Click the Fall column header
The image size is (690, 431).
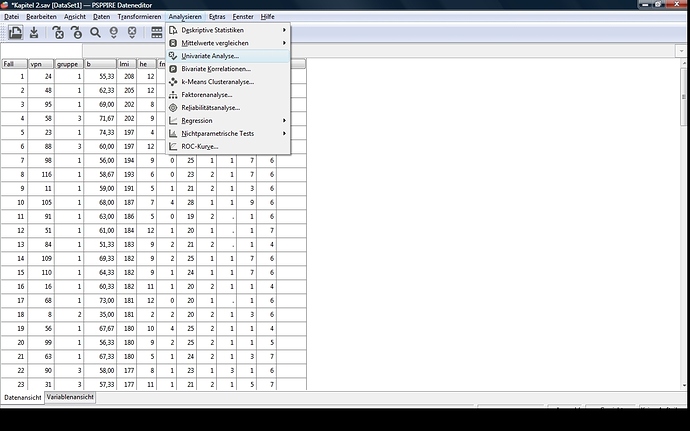click(x=14, y=64)
